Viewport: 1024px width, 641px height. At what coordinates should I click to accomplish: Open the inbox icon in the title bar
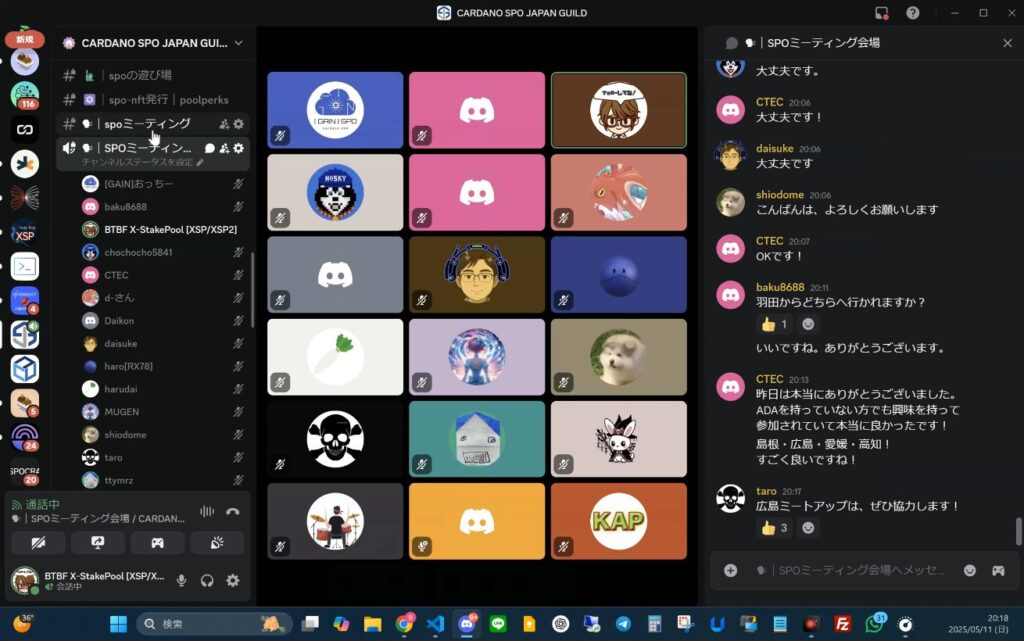[882, 13]
